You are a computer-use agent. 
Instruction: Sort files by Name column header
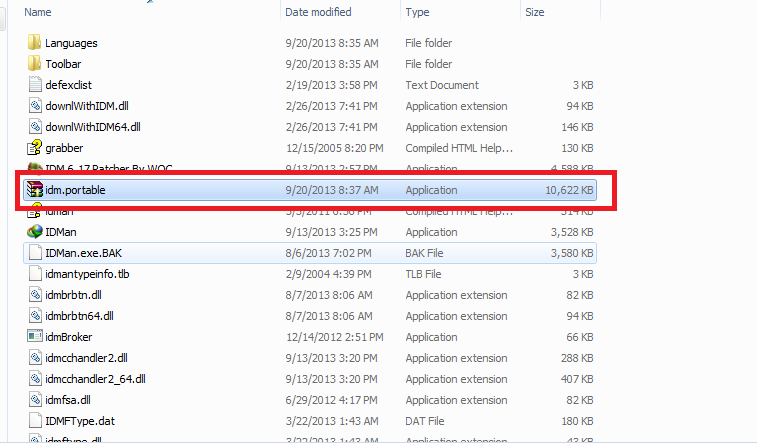click(x=38, y=12)
